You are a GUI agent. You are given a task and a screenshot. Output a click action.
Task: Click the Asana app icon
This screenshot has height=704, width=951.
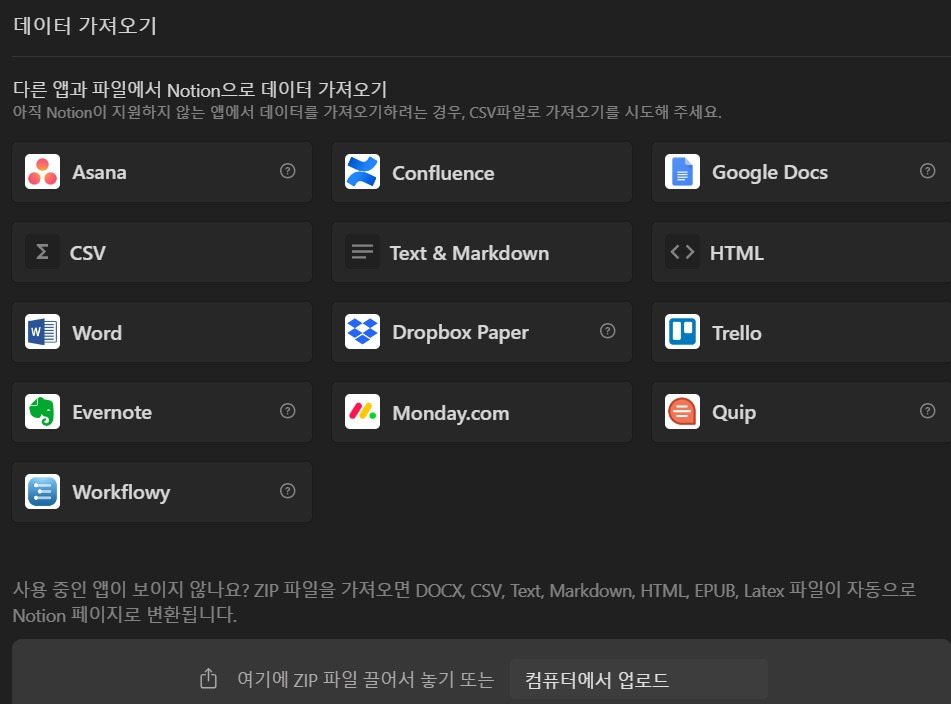click(42, 172)
